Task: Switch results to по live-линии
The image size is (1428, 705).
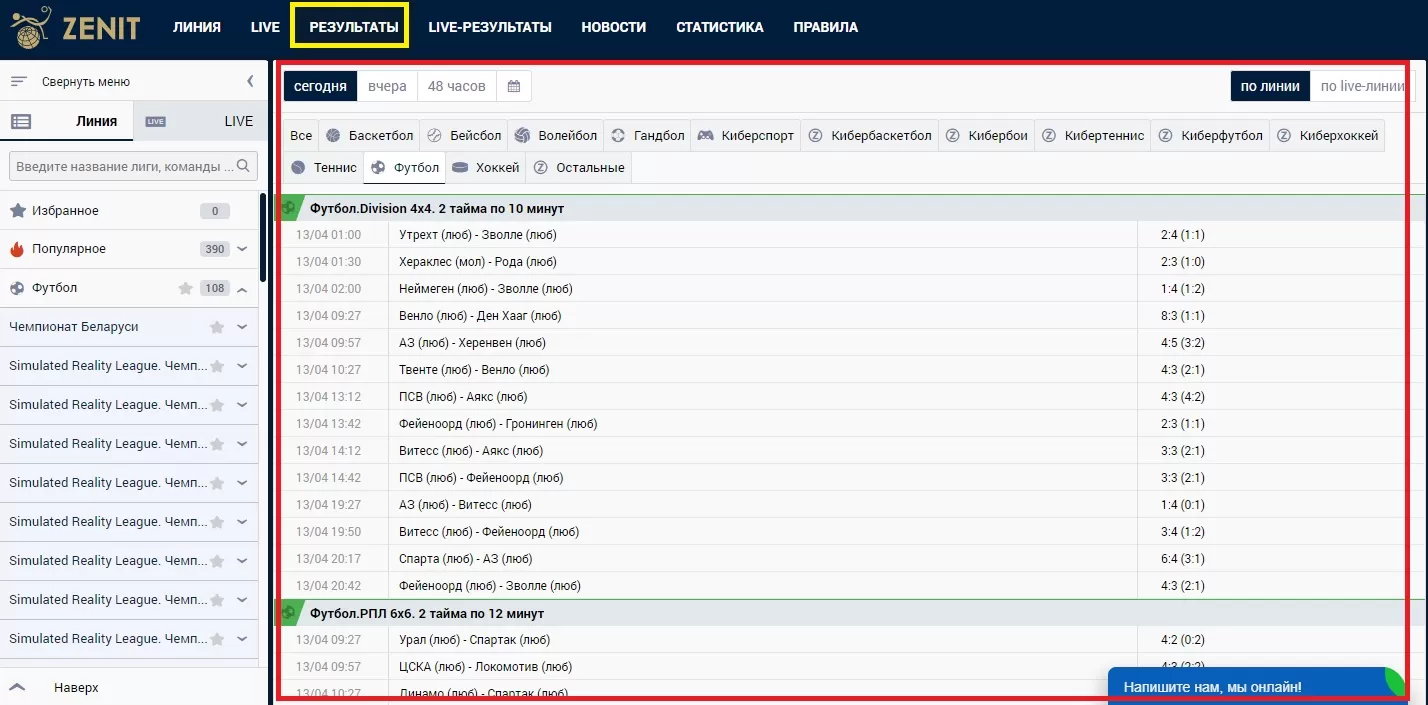Action: 1361,86
